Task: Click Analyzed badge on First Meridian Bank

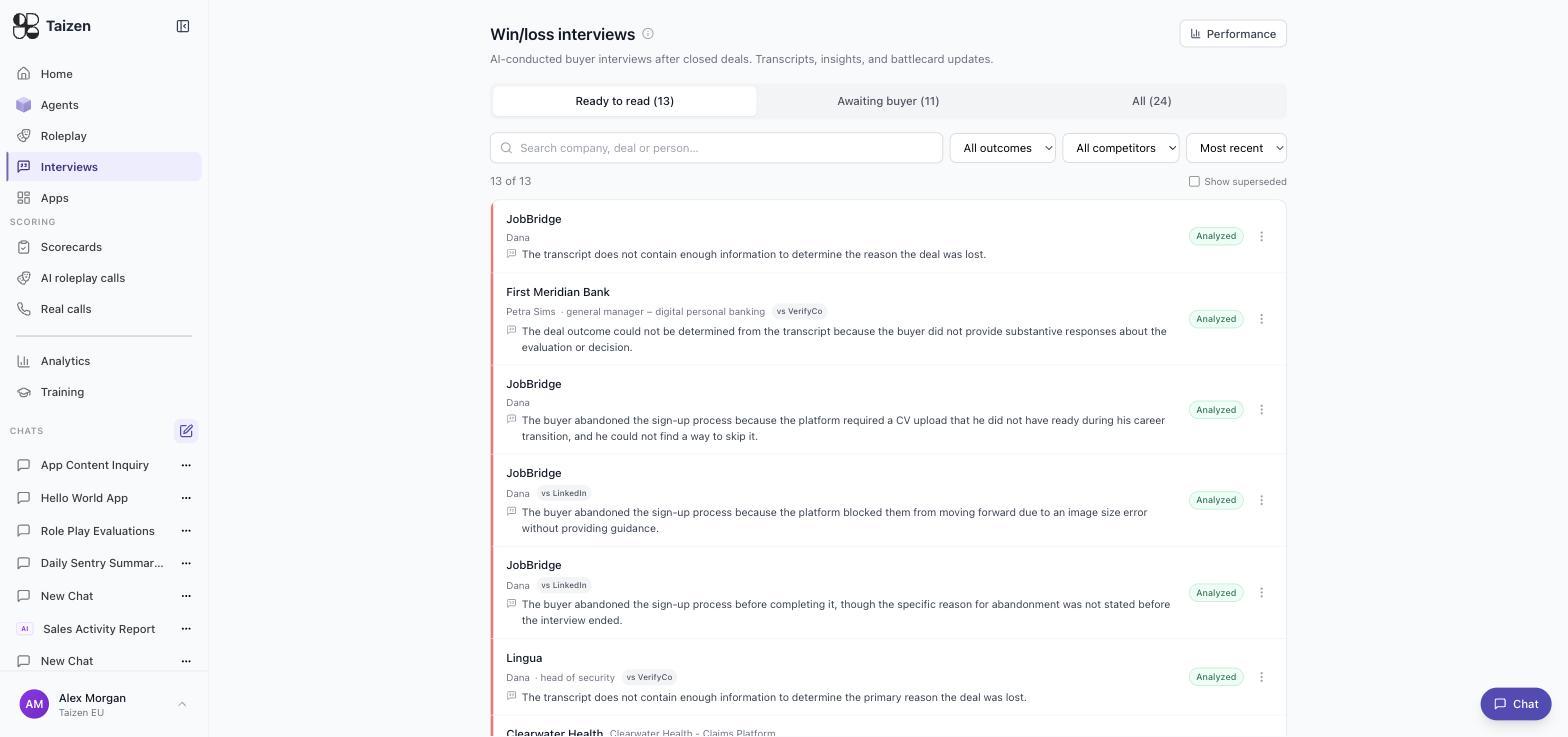Action: click(1216, 319)
